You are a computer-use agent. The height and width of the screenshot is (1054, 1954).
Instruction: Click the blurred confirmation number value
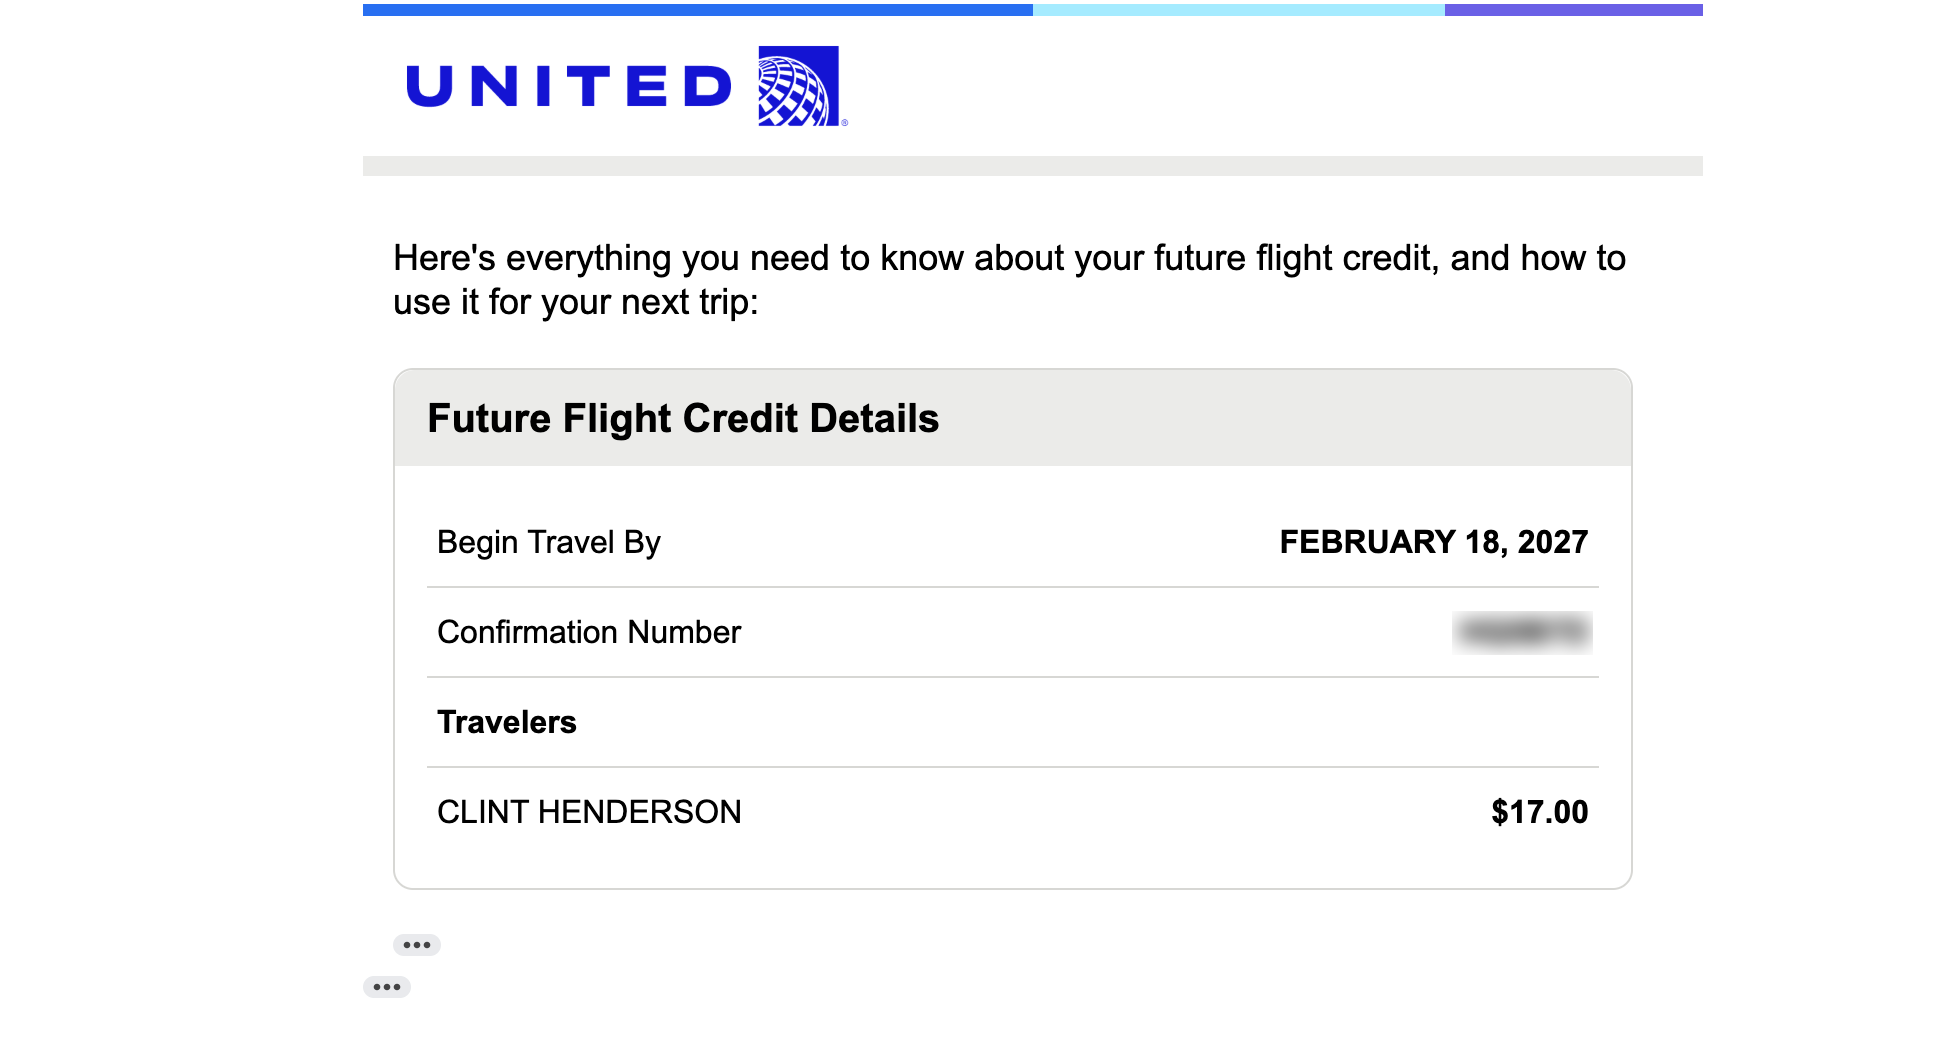pyautogui.click(x=1521, y=632)
